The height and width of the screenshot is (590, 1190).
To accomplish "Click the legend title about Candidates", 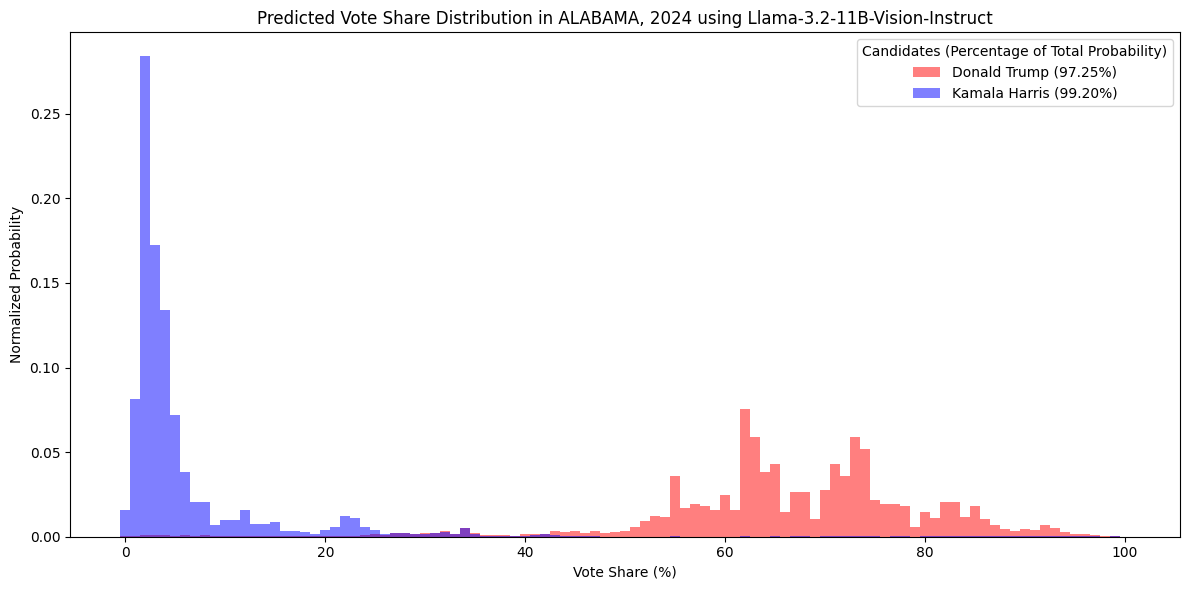I will (x=1014, y=51).
